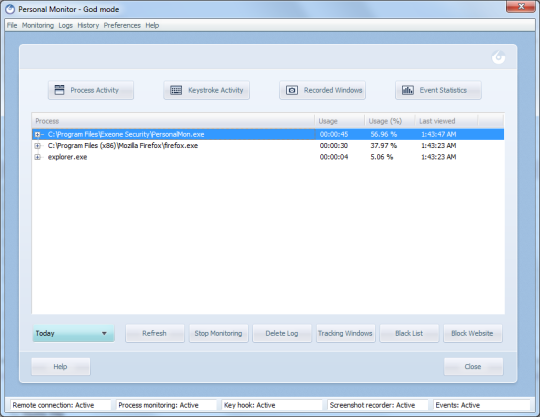
Task: Expand the firefox.exe process row
Action: (x=37, y=146)
